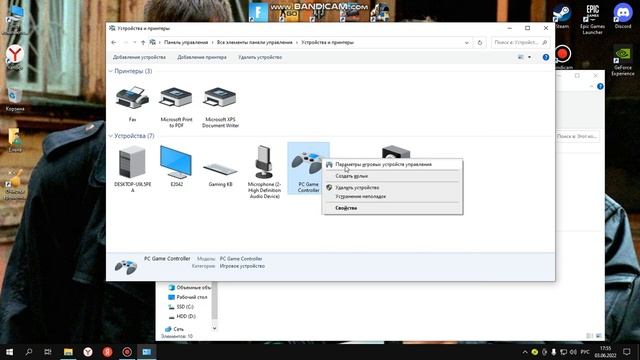640x360 pixels.
Task: Select Network item in Explorer tree
Action: [x=174, y=329]
